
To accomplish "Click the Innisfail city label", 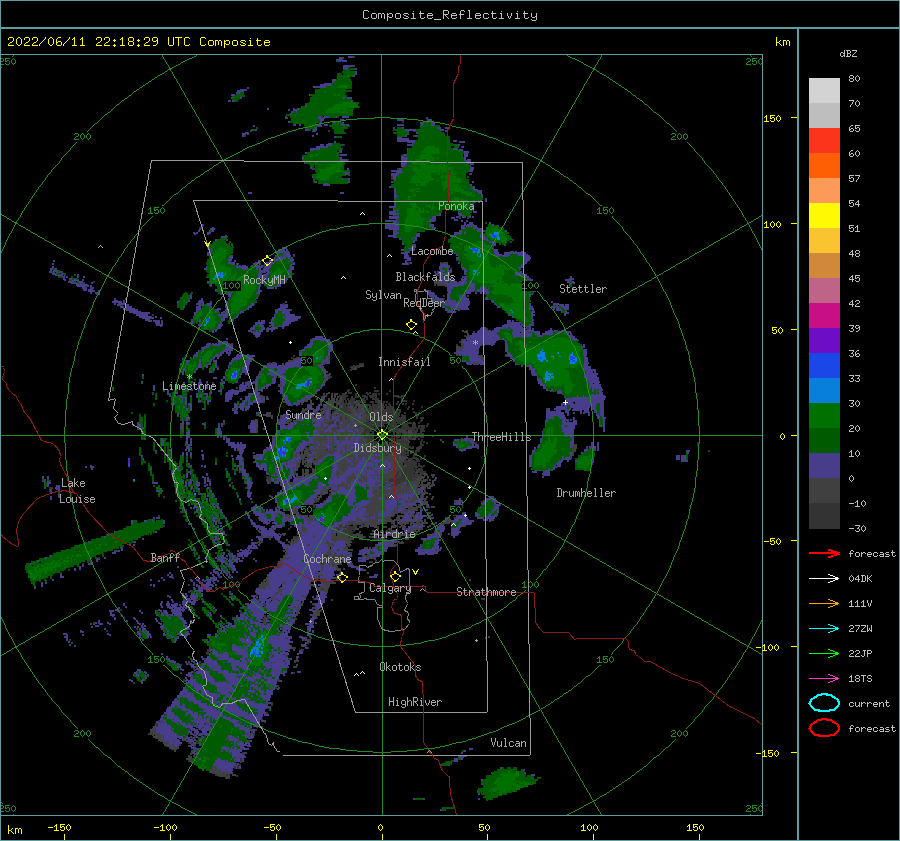I will tap(404, 362).
